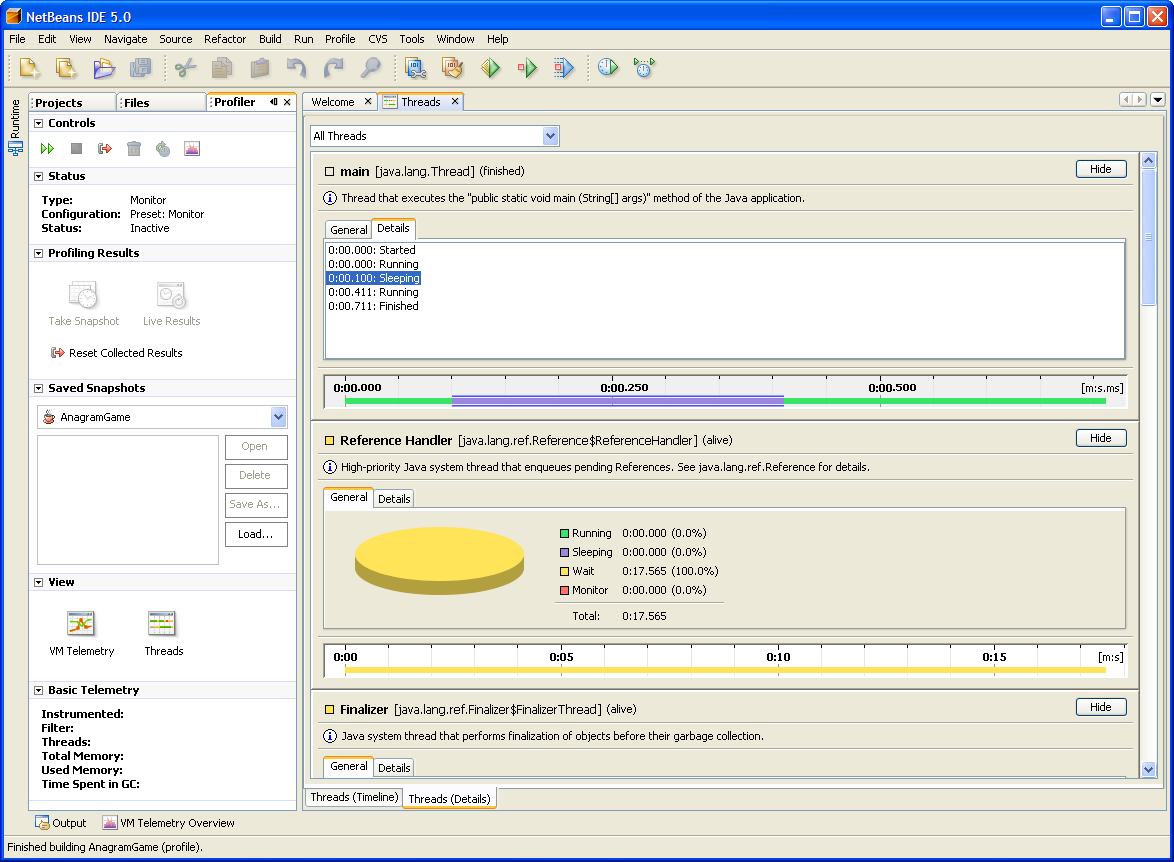This screenshot has height=862, width=1174.
Task: Switch to the Welcome tab
Action: [x=332, y=102]
